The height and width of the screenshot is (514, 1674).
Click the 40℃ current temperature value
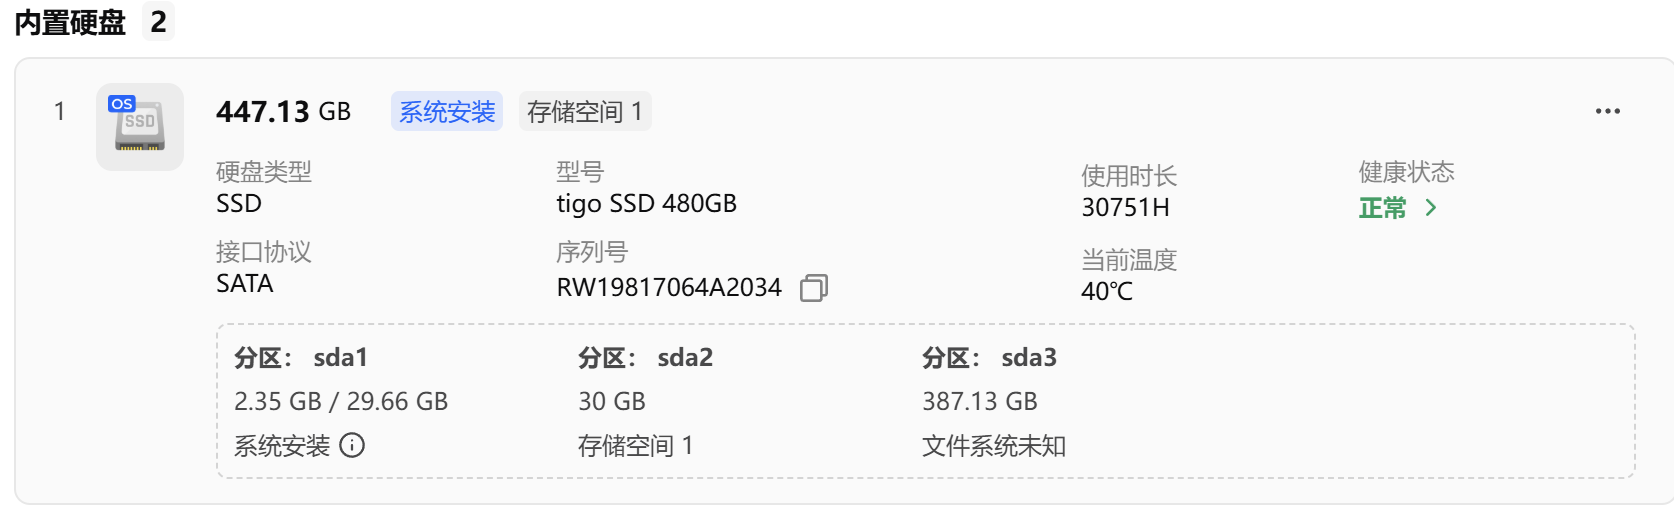(x=1107, y=292)
